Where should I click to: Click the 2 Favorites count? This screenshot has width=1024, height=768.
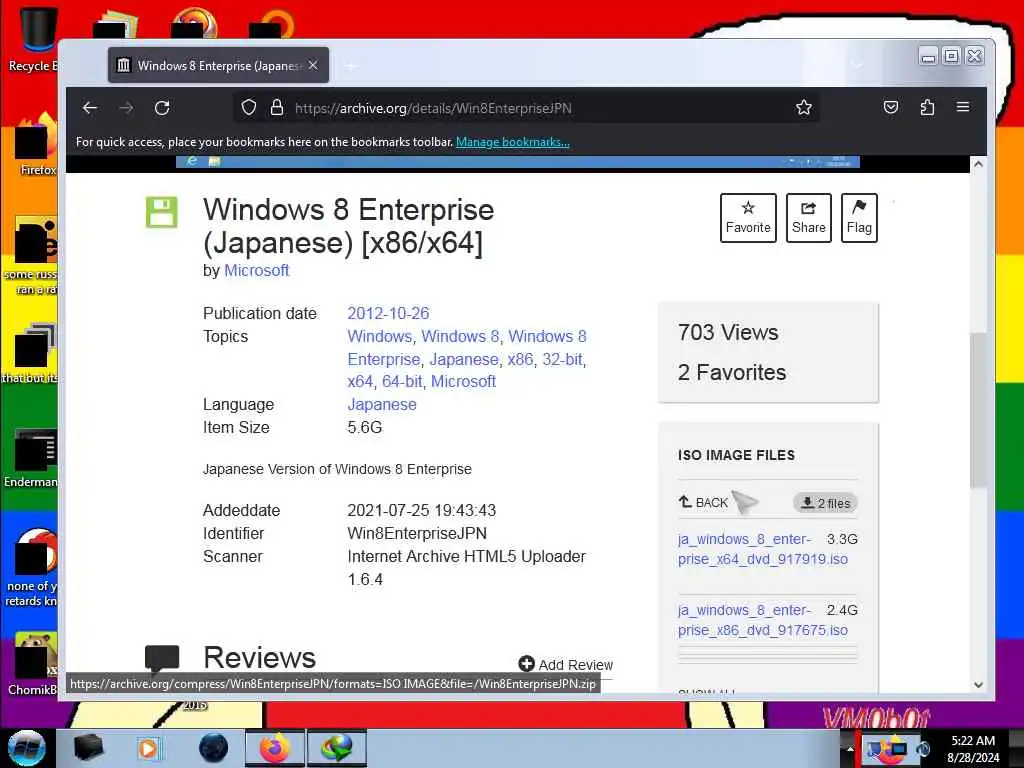[732, 372]
